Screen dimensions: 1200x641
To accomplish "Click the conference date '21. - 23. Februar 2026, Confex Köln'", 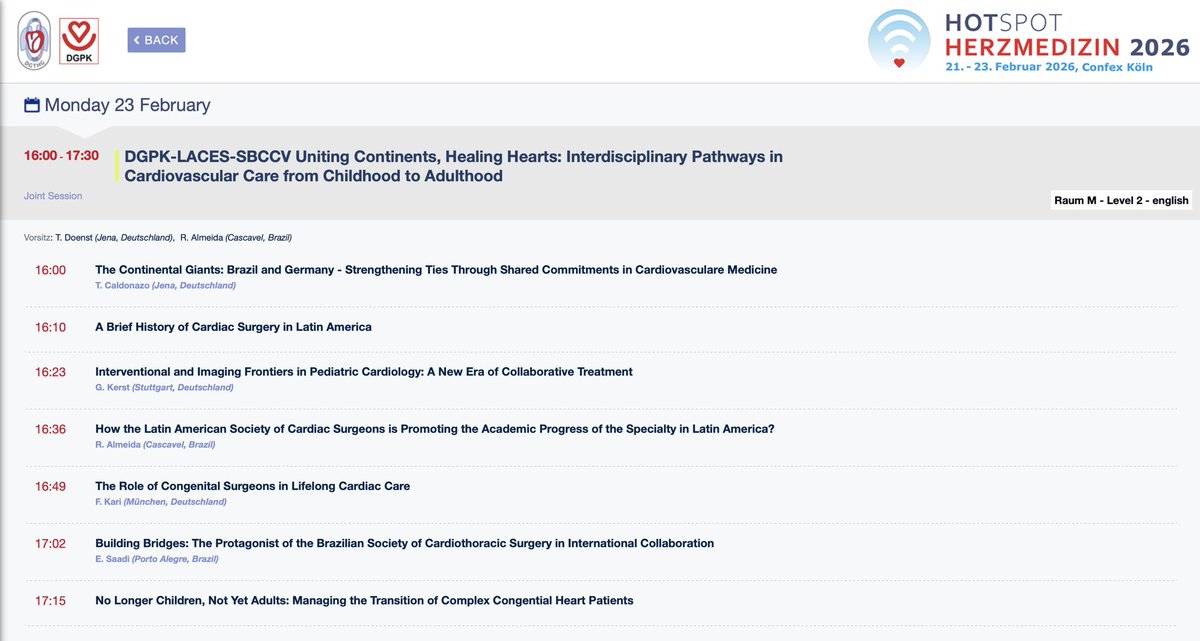I will [x=1048, y=67].
